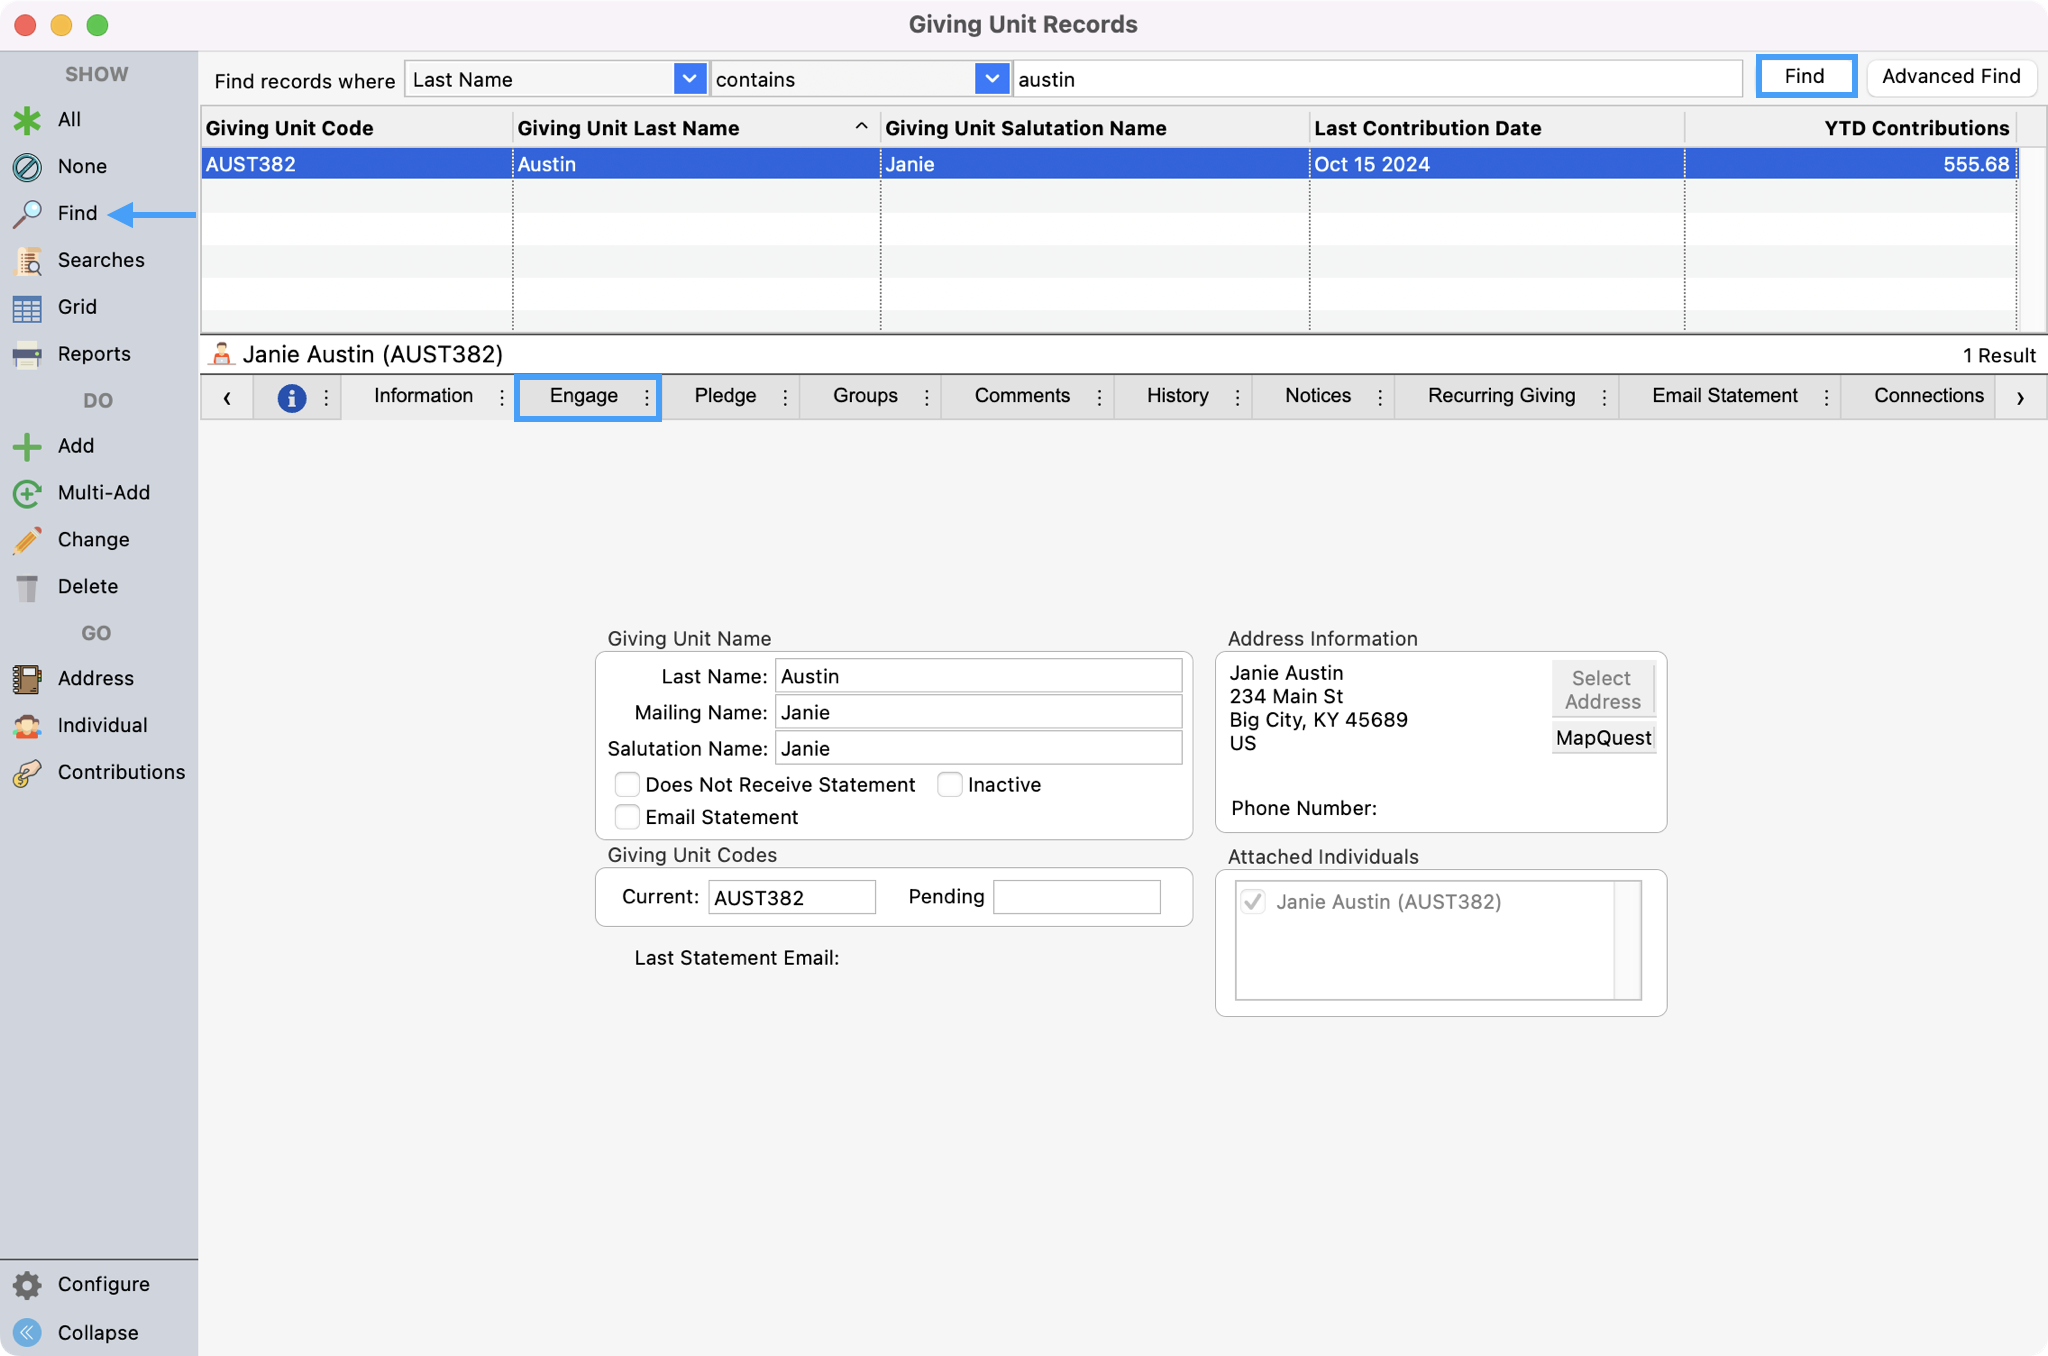
Task: Click the Delete trash can icon
Action: (27, 587)
